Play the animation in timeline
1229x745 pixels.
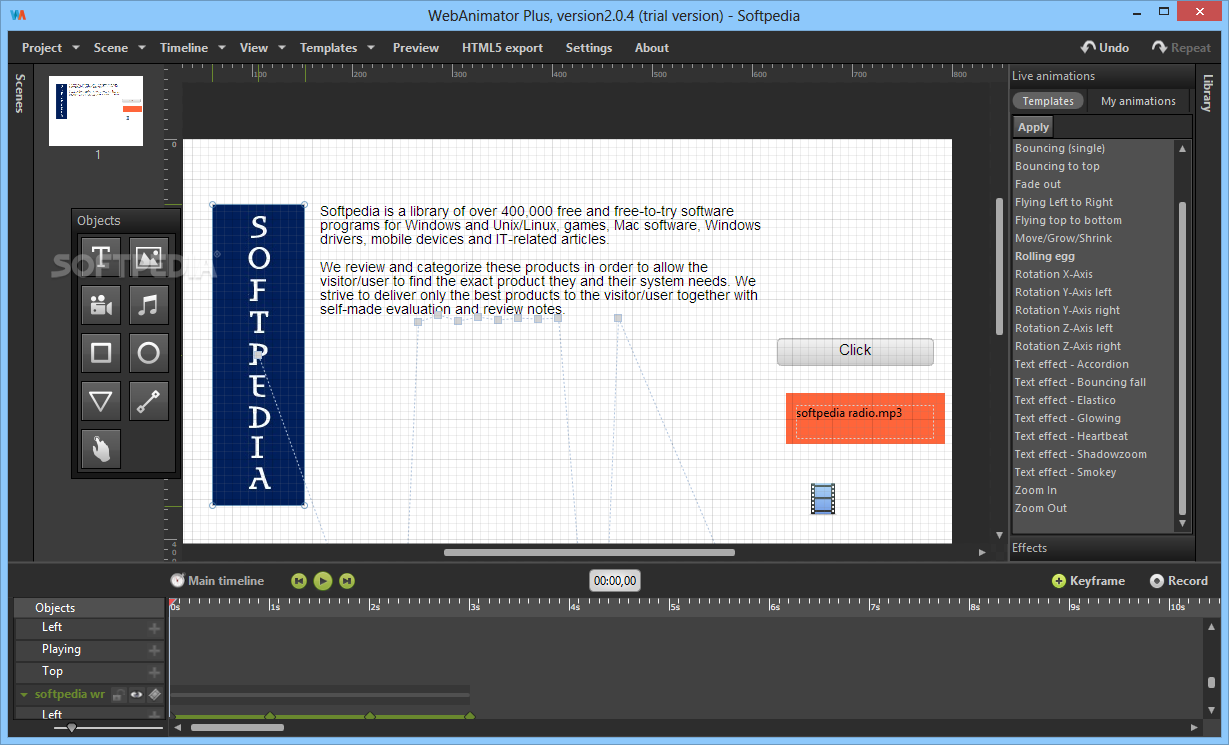pyautogui.click(x=323, y=580)
